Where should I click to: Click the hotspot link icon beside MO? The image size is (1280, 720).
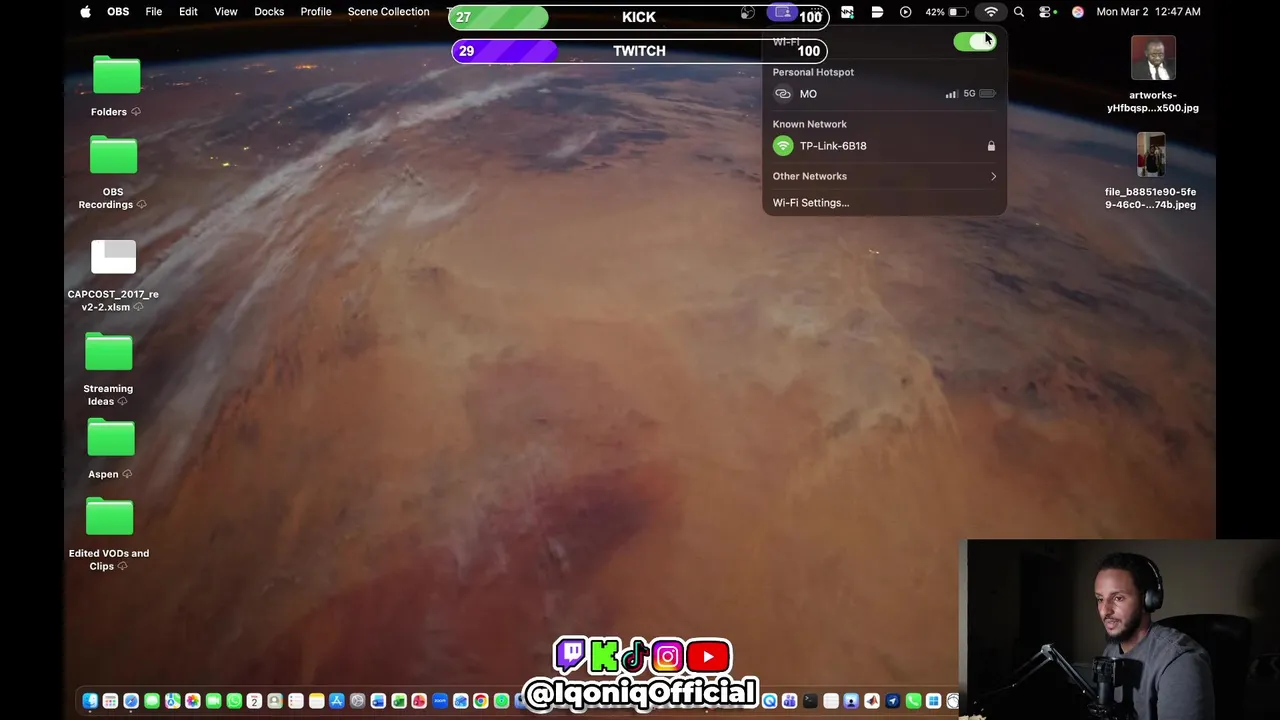(x=783, y=94)
